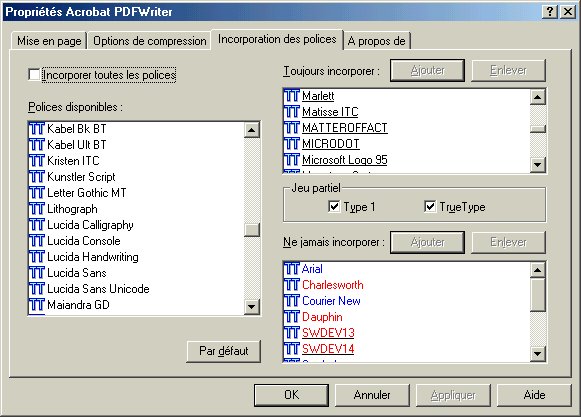The height and width of the screenshot is (417, 581).
Task: Click down arrow of Ne jamais incorporer list
Action: [x=538, y=354]
